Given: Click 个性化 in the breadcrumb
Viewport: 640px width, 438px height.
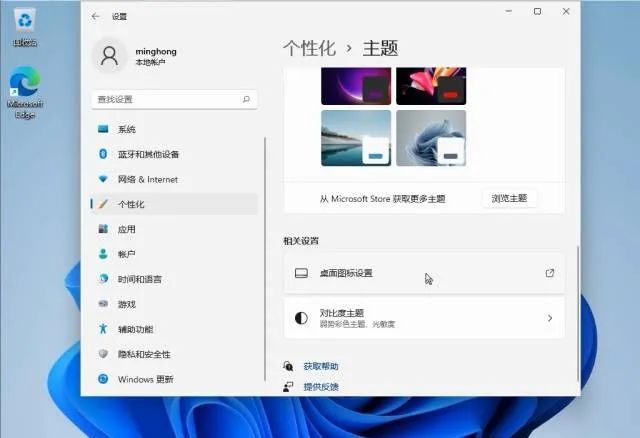Looking at the screenshot, I should [310, 48].
